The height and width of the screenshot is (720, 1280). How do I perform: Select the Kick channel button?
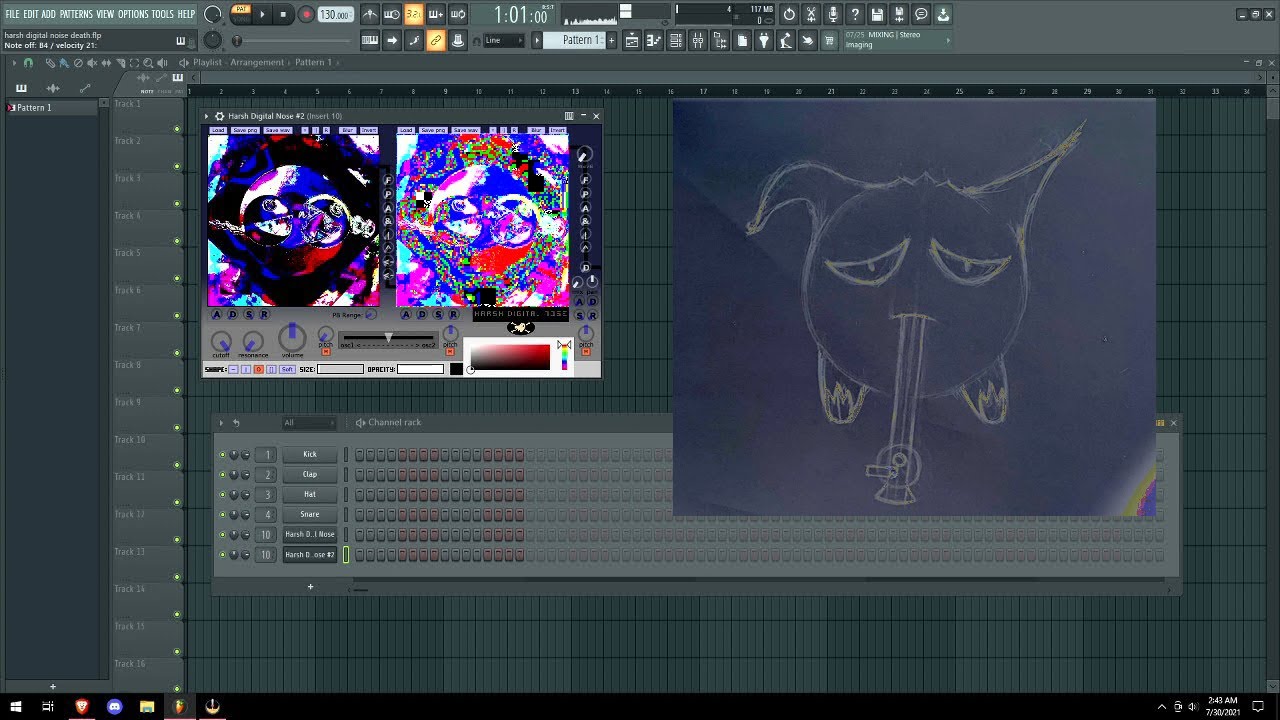point(310,454)
